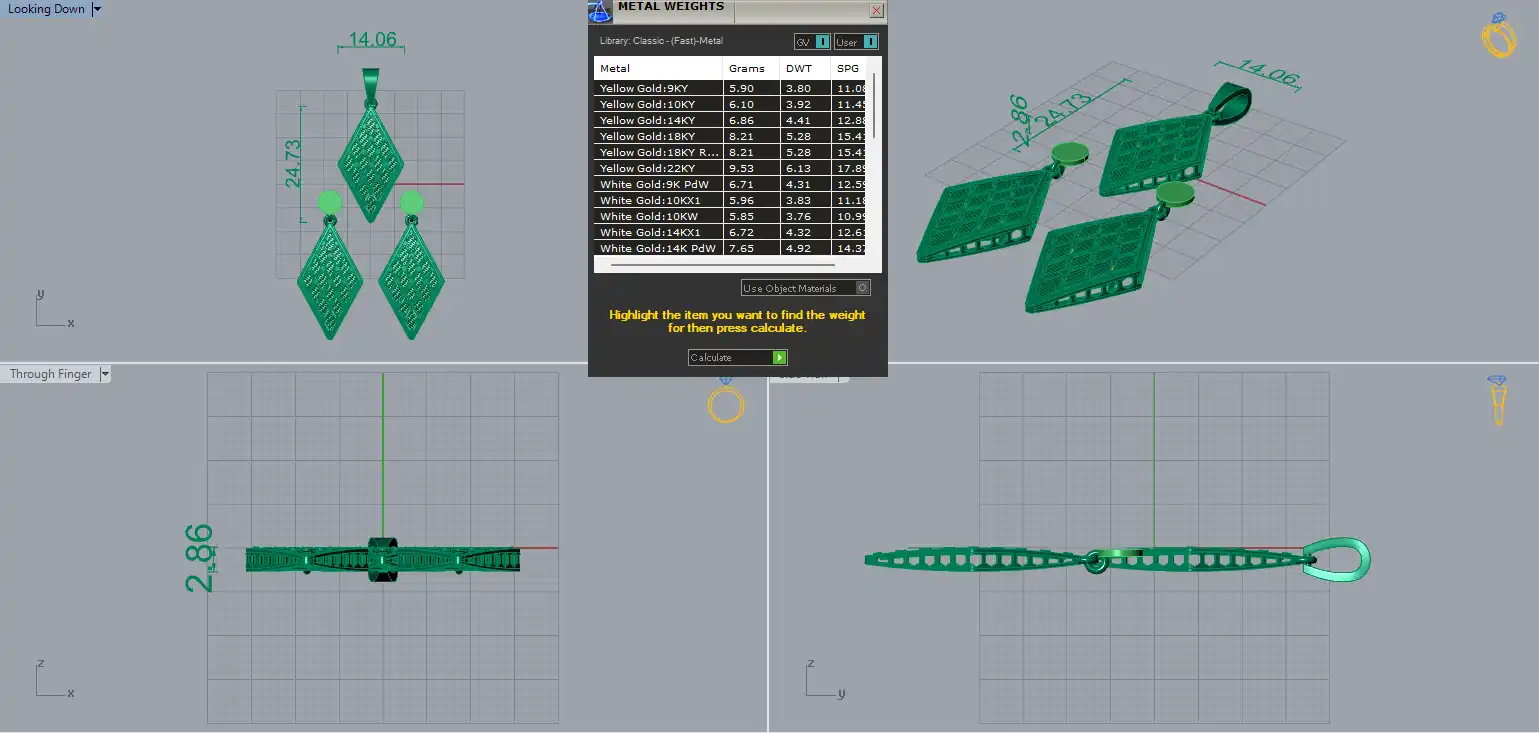1539x733 pixels.
Task: Click the Looking Down viewport title
Action: coord(46,9)
